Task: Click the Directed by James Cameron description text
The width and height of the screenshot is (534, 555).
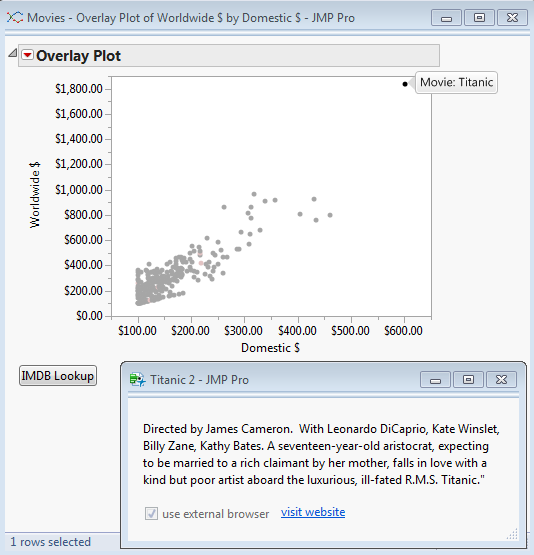Action: coord(321,454)
